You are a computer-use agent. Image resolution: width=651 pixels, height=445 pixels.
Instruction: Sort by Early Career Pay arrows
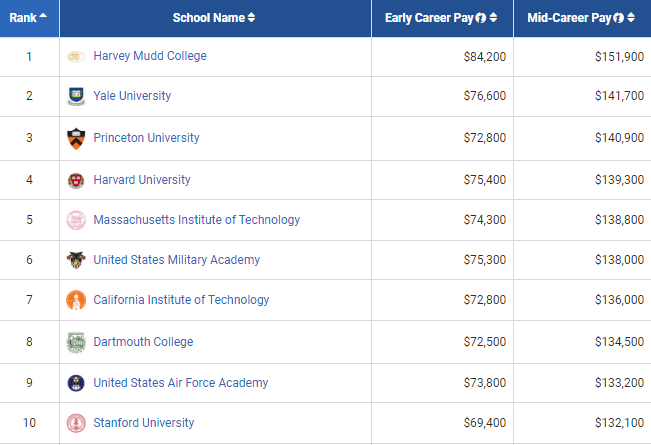click(x=493, y=18)
